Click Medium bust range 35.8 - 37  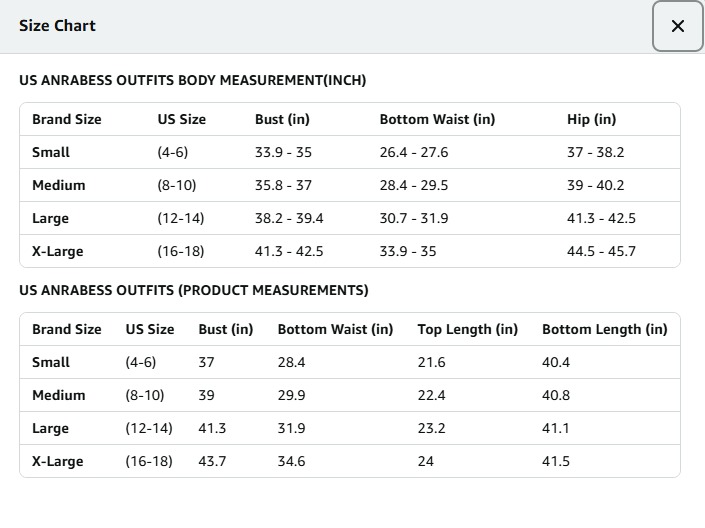[x=283, y=185]
